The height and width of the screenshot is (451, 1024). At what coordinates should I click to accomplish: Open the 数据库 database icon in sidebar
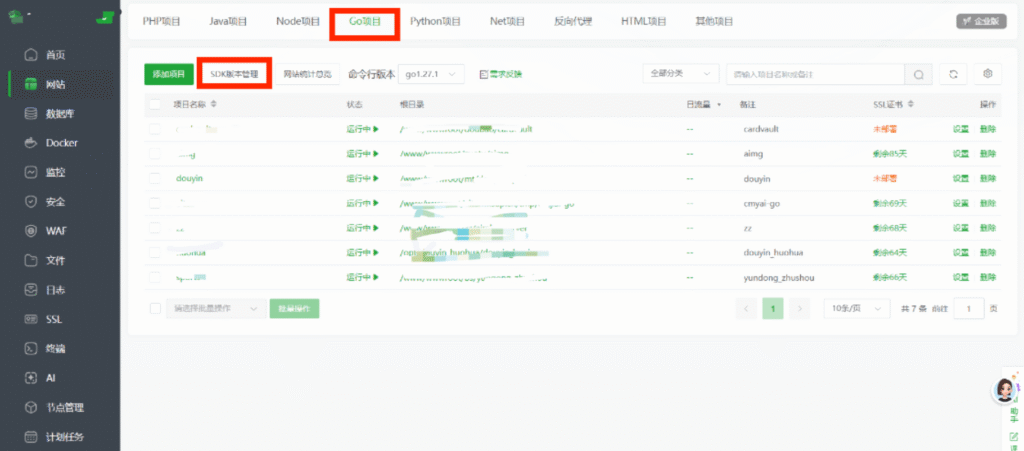click(x=31, y=114)
